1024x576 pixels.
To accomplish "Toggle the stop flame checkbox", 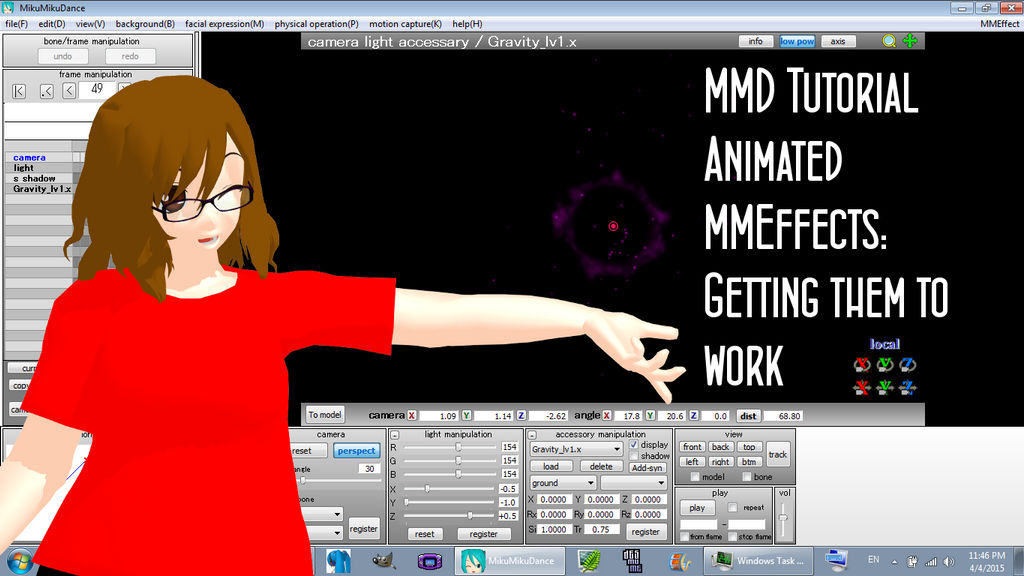I will [x=733, y=536].
